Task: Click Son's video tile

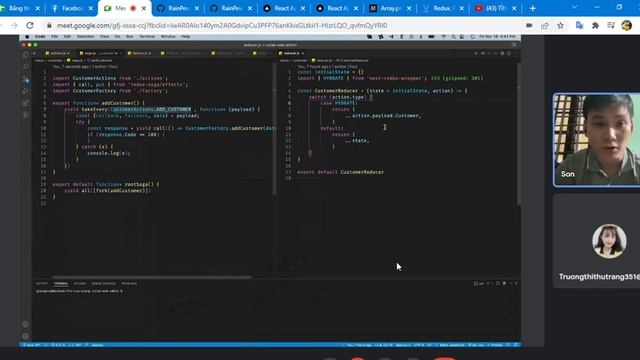Action: click(x=597, y=140)
